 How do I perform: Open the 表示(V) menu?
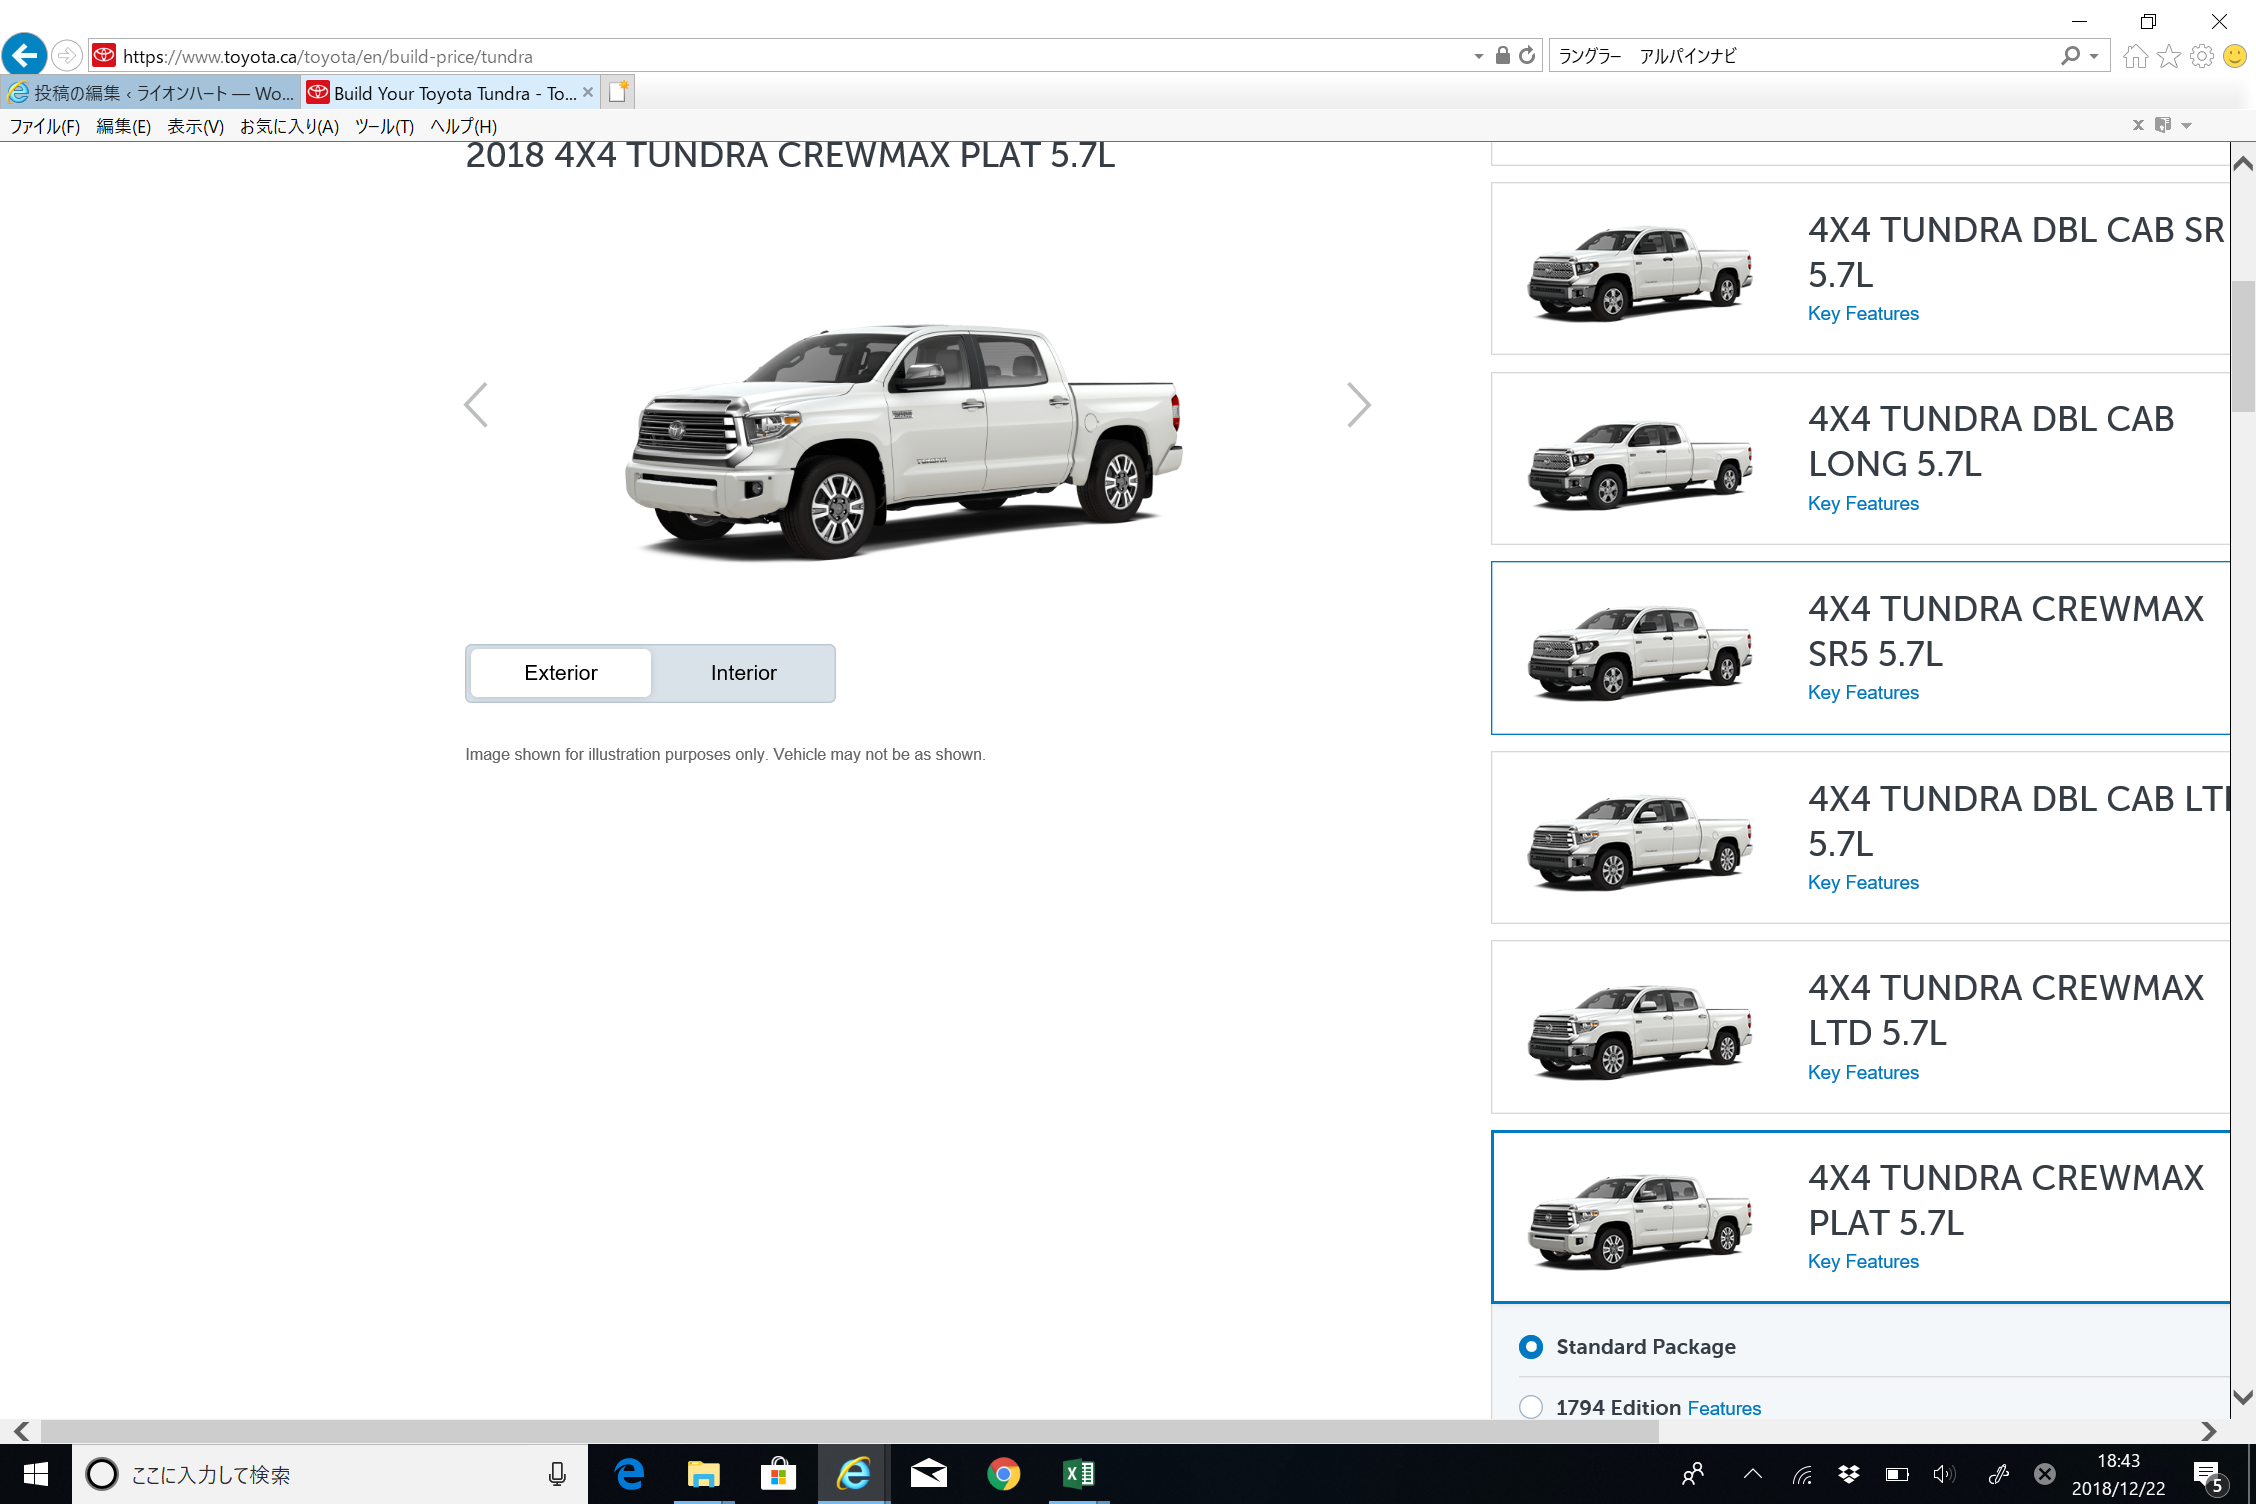coord(196,126)
